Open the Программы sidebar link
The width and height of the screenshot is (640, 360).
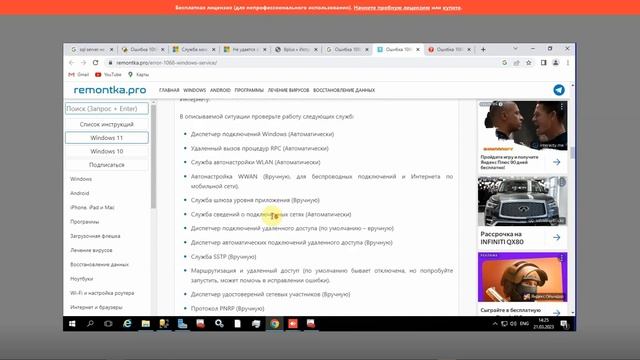[x=84, y=222]
